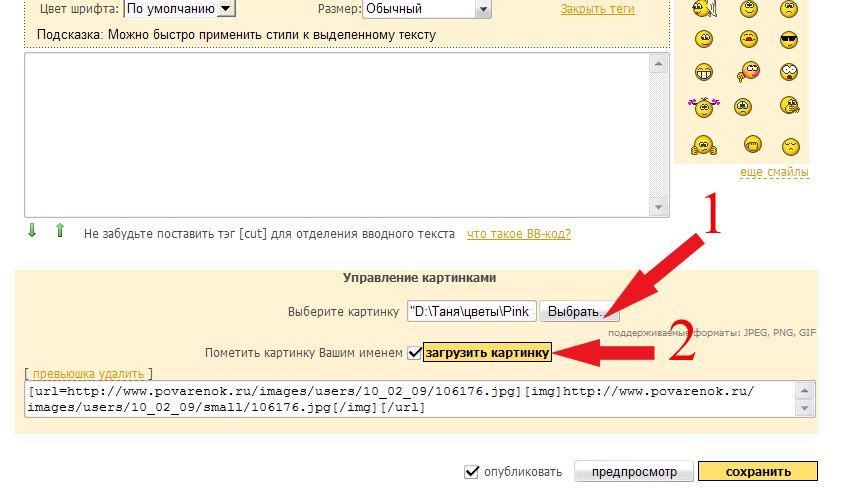Image resolution: width=843 pixels, height=503 pixels.
Task: Insert the big toothy grin smiley
Action: tap(705, 71)
